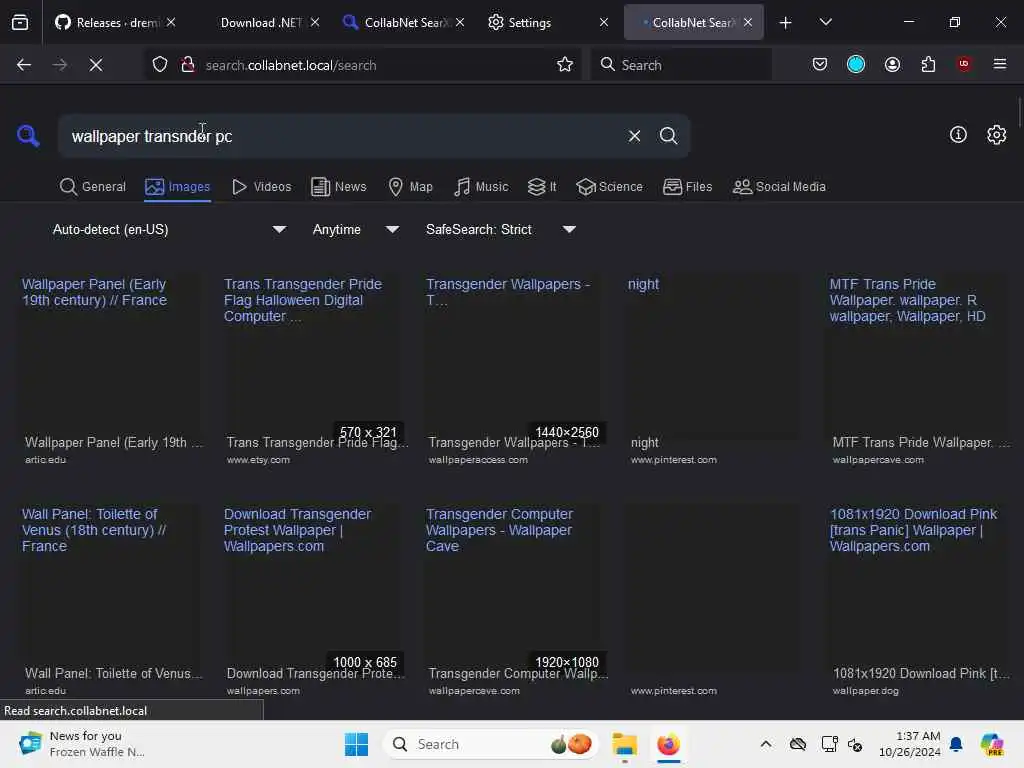Select the Social Media search category
Screen dimensions: 1024x768
780,187
